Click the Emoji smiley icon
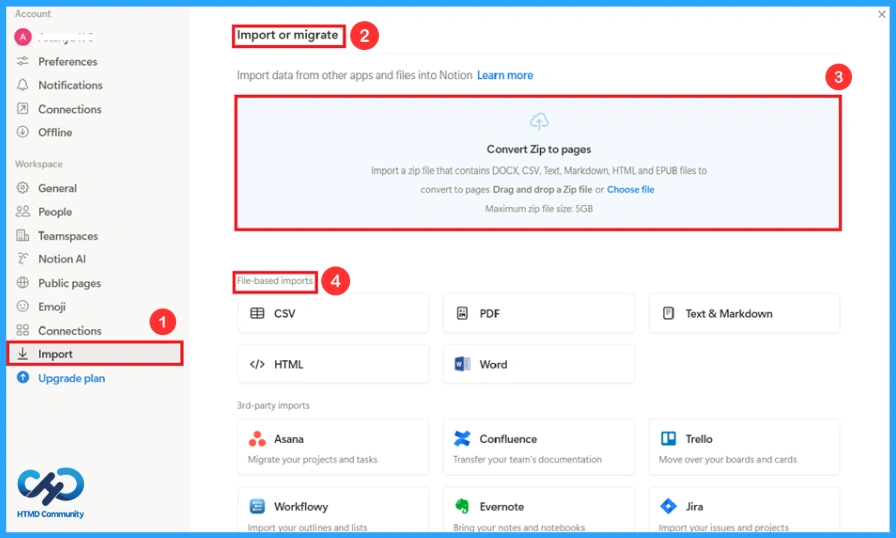The image size is (896, 538). (22, 306)
